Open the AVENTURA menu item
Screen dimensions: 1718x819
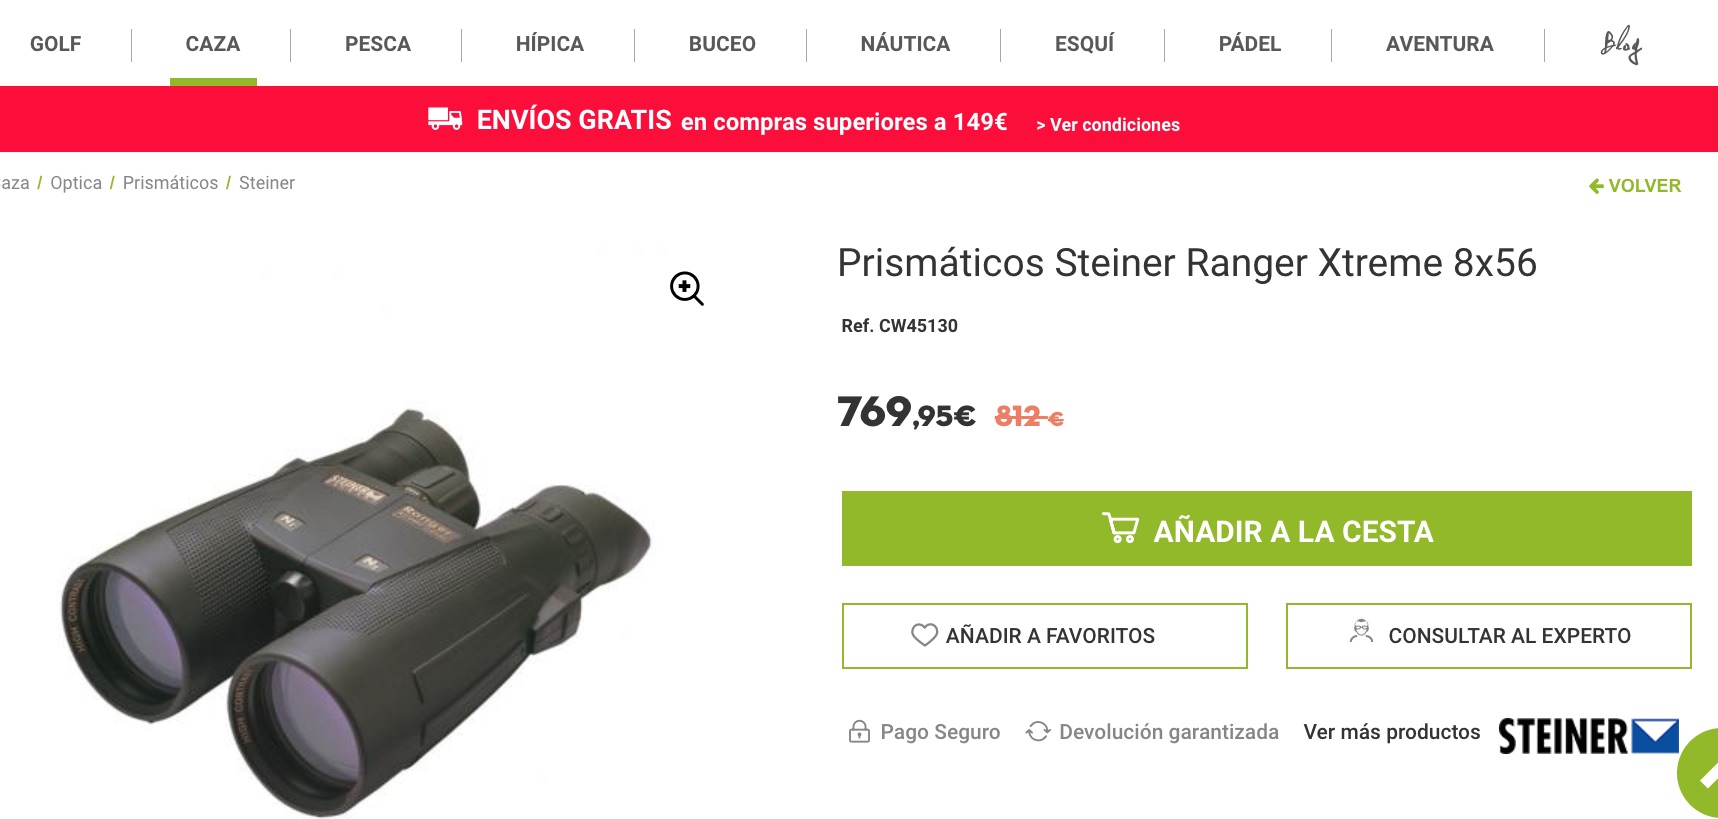tap(1439, 44)
